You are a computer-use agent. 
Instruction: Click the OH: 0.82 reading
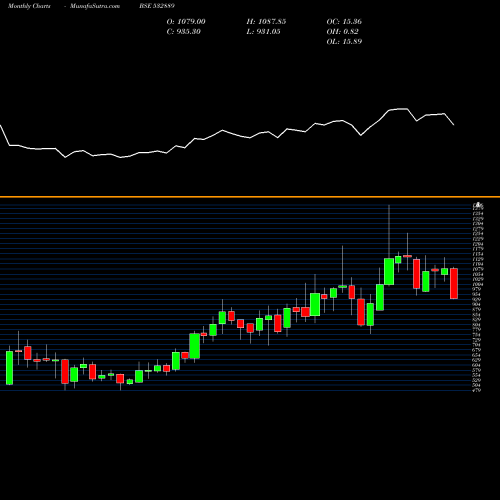coord(342,32)
